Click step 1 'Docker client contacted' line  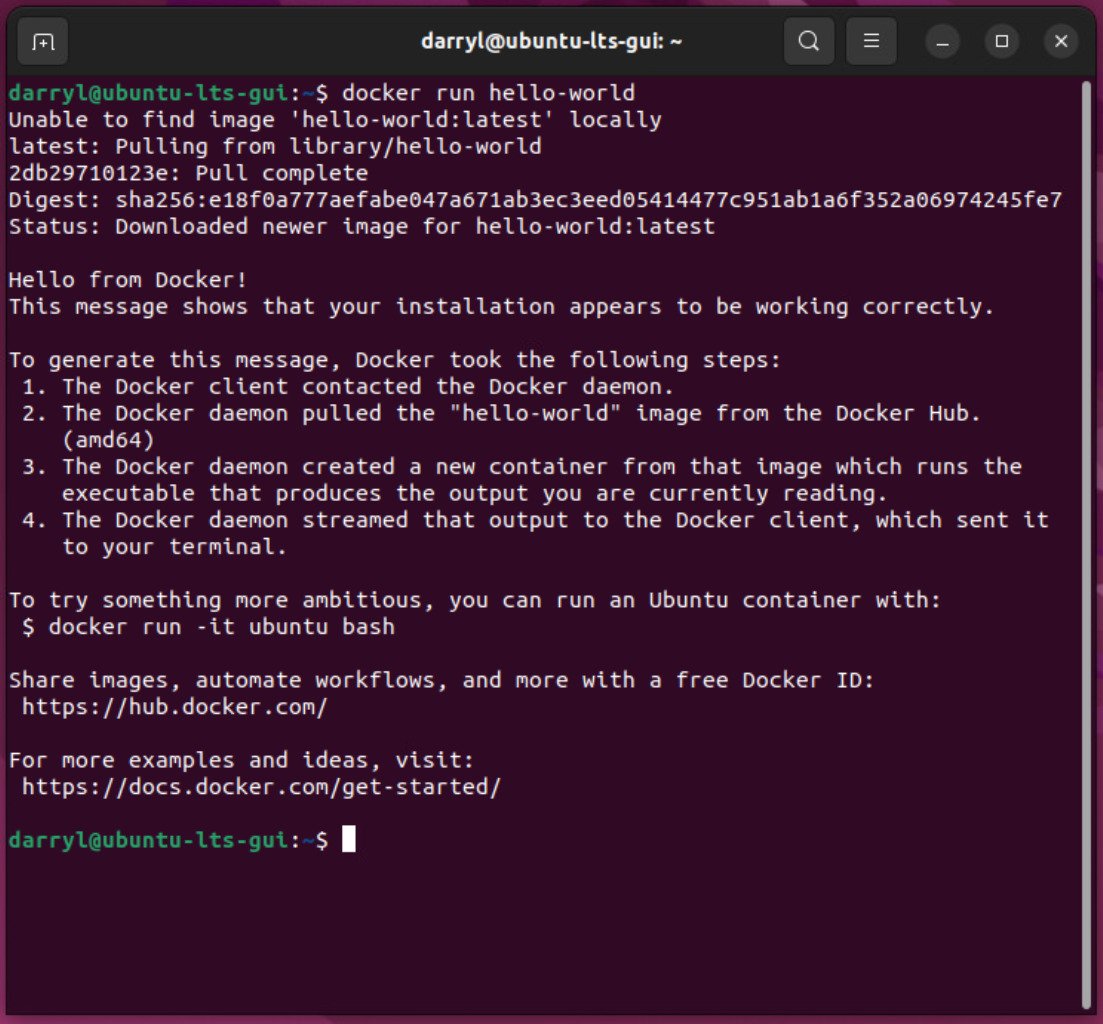pyautogui.click(x=348, y=387)
